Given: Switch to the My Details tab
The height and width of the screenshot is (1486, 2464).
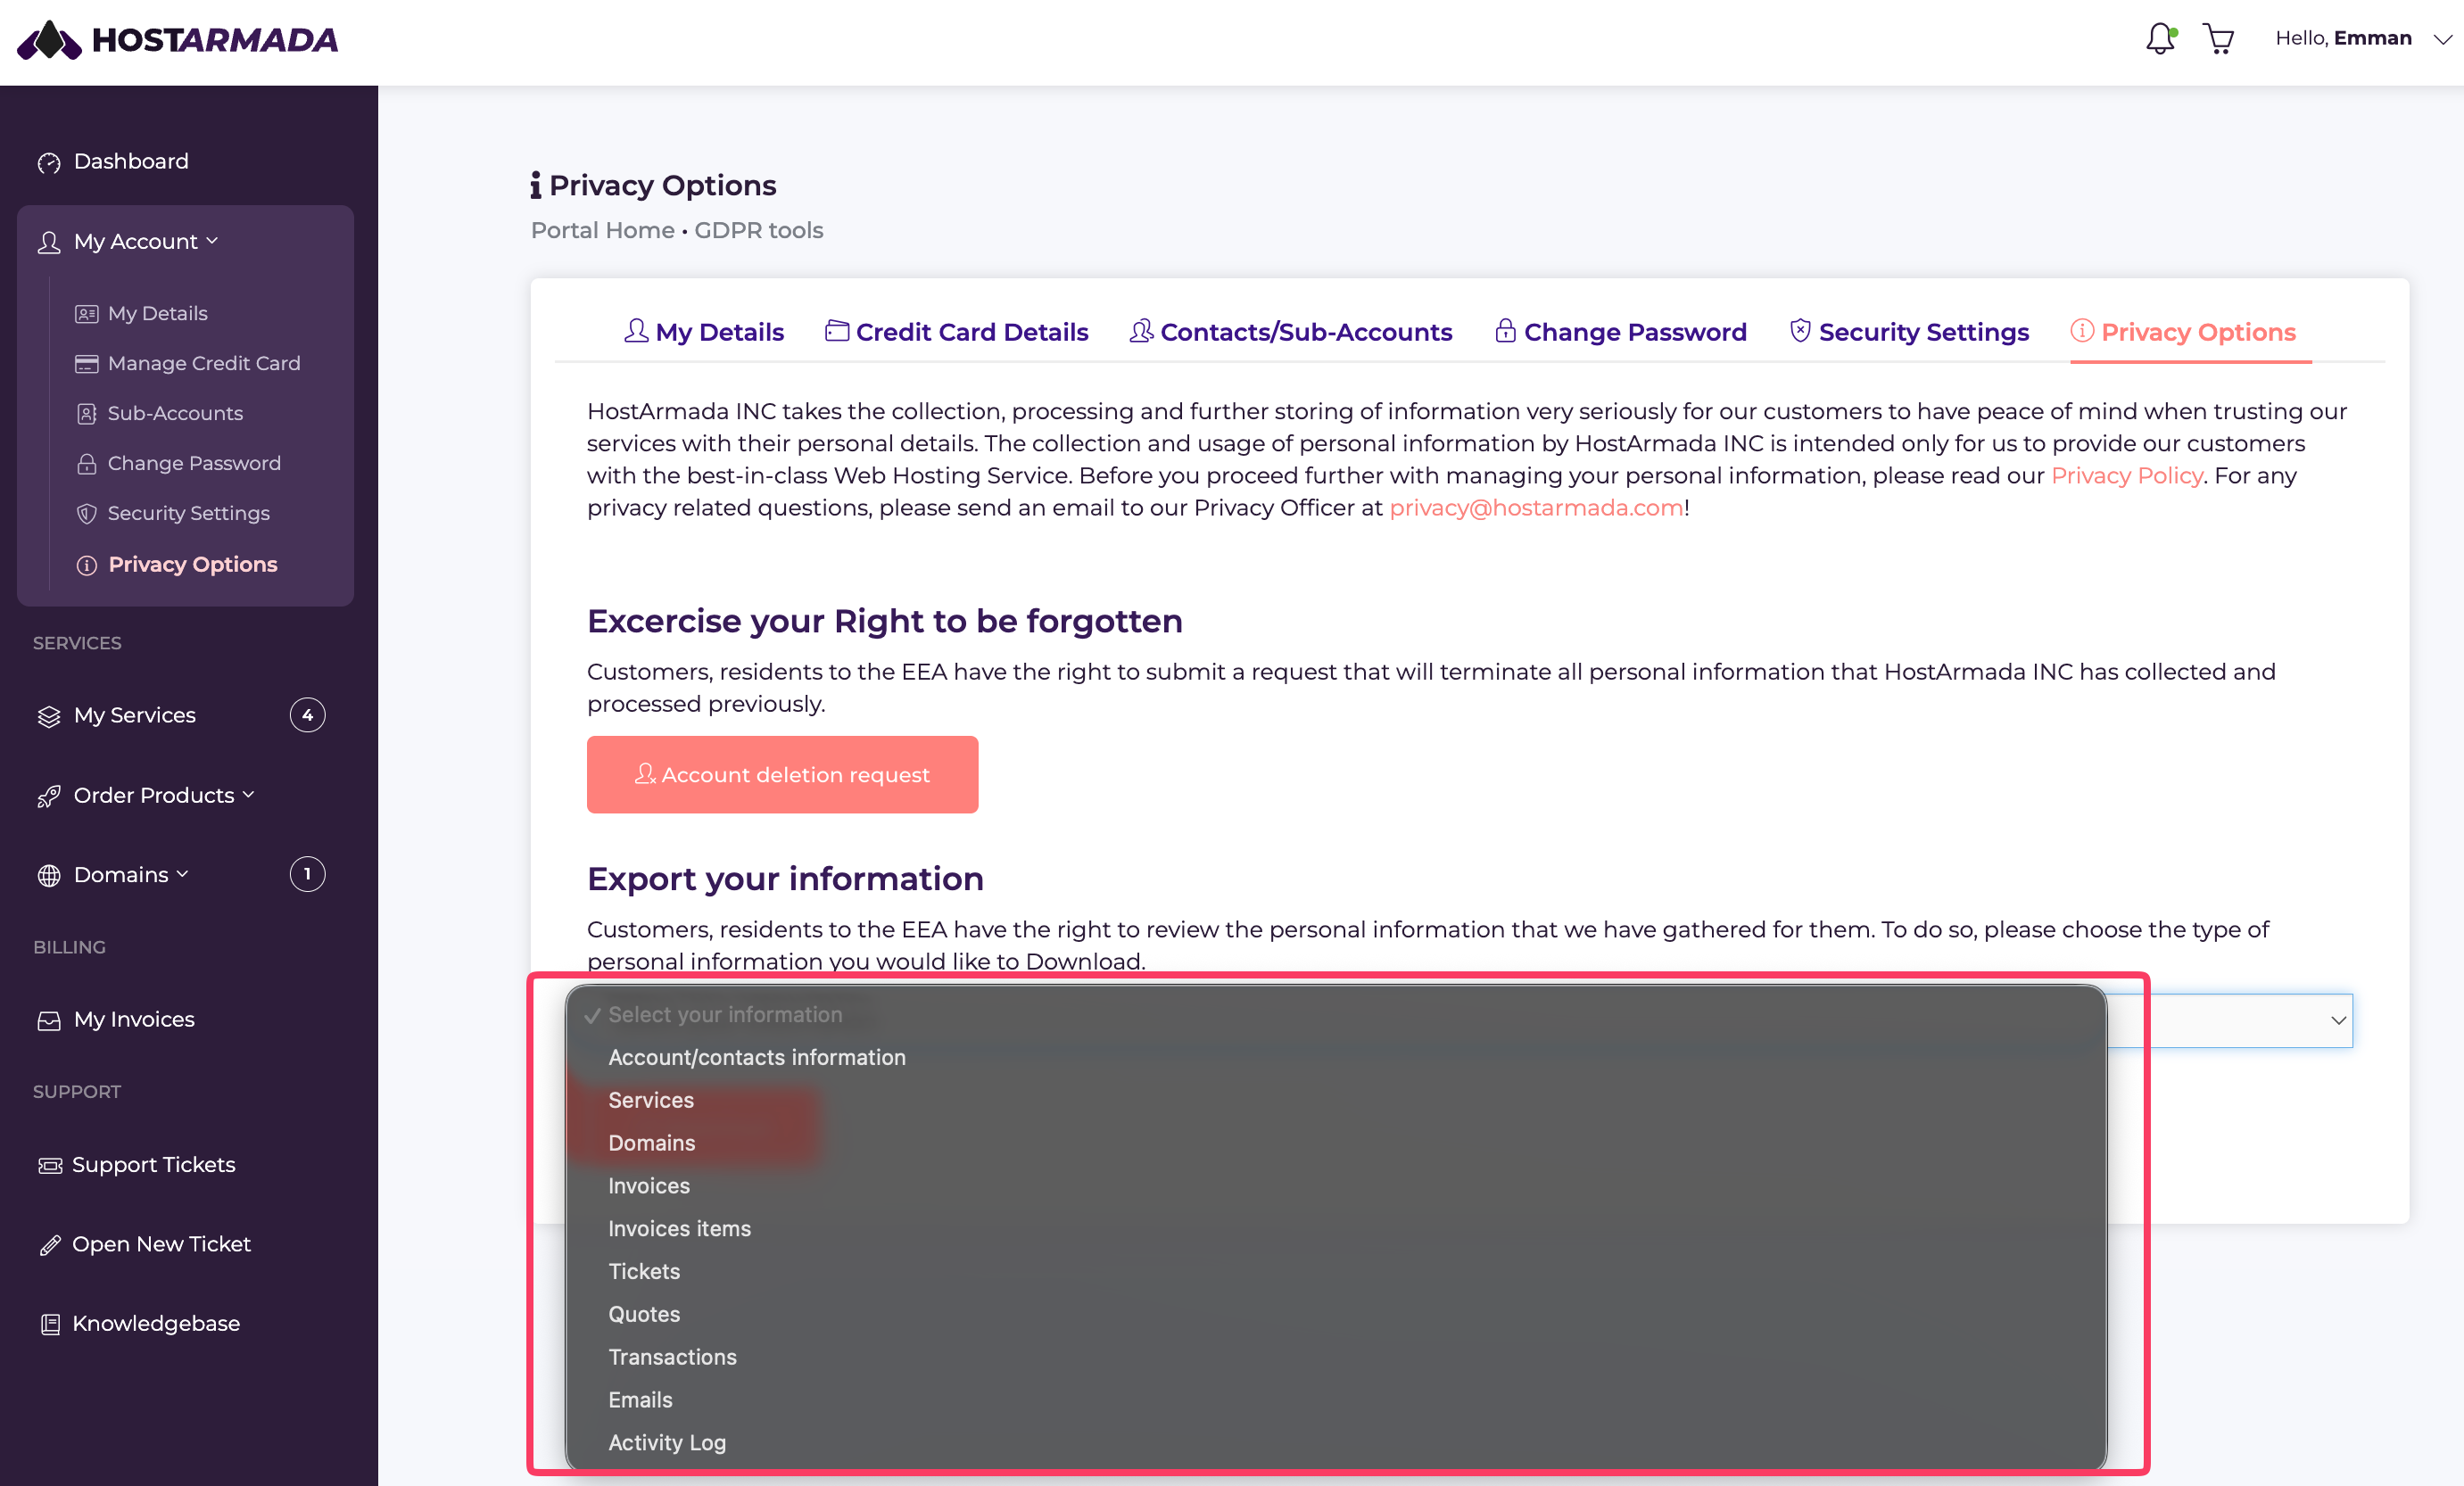Looking at the screenshot, I should (704, 331).
